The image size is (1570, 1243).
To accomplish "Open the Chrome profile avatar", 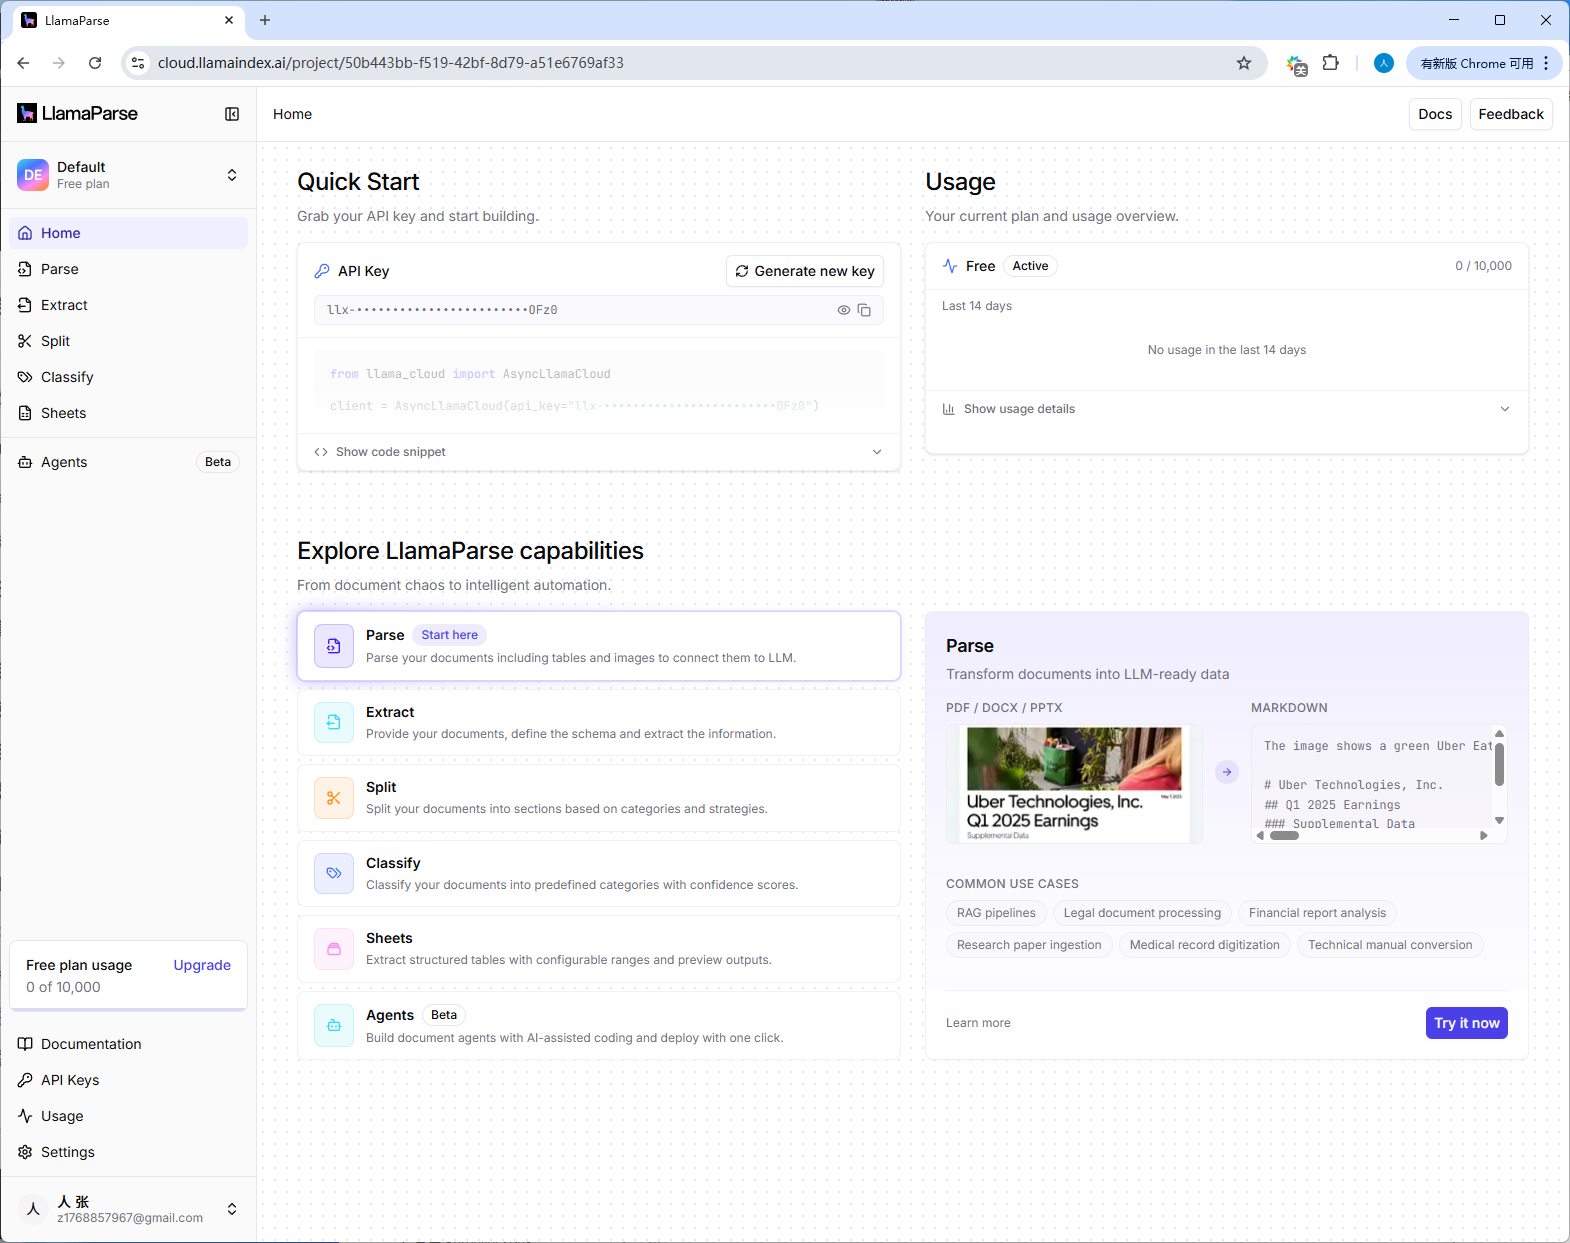I will (1384, 63).
